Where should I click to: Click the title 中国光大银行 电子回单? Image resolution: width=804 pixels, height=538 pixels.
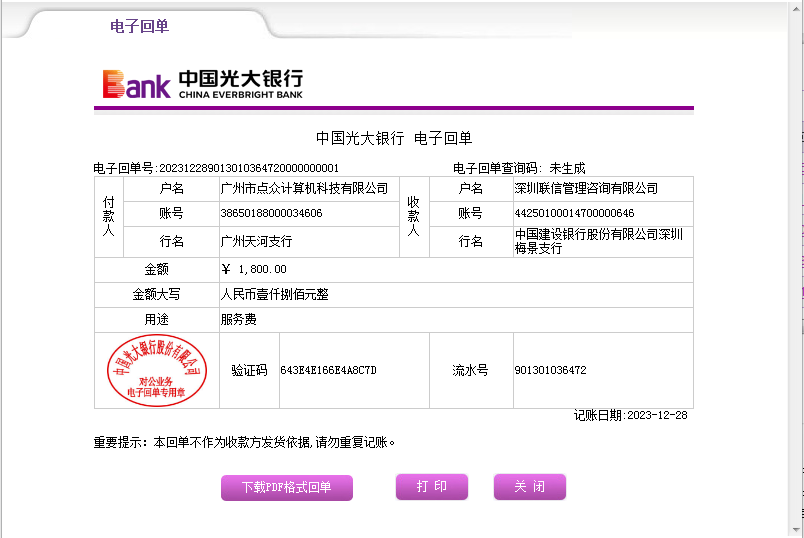[x=394, y=138]
